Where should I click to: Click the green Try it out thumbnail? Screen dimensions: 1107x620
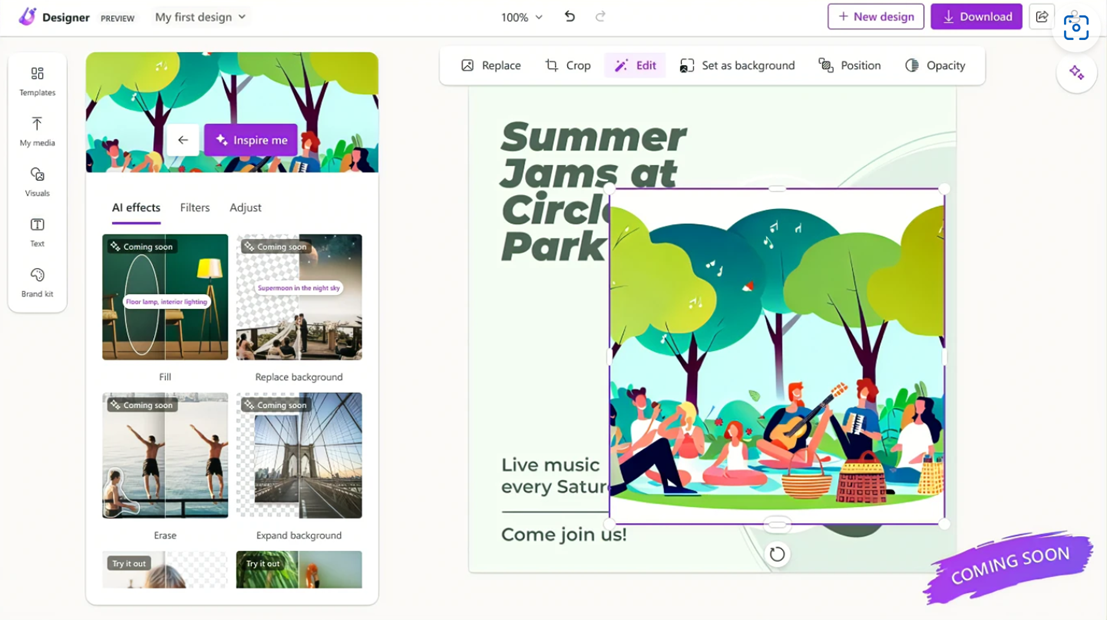coord(299,570)
